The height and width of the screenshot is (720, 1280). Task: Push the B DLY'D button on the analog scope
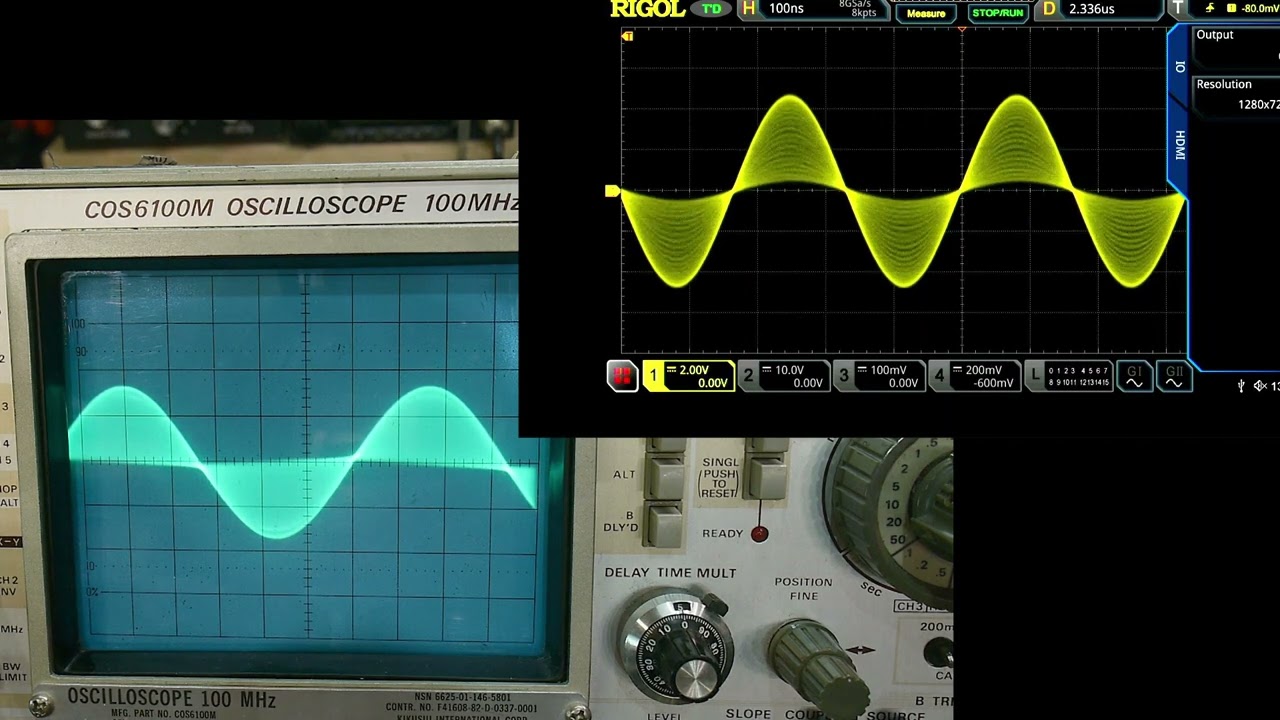click(666, 524)
